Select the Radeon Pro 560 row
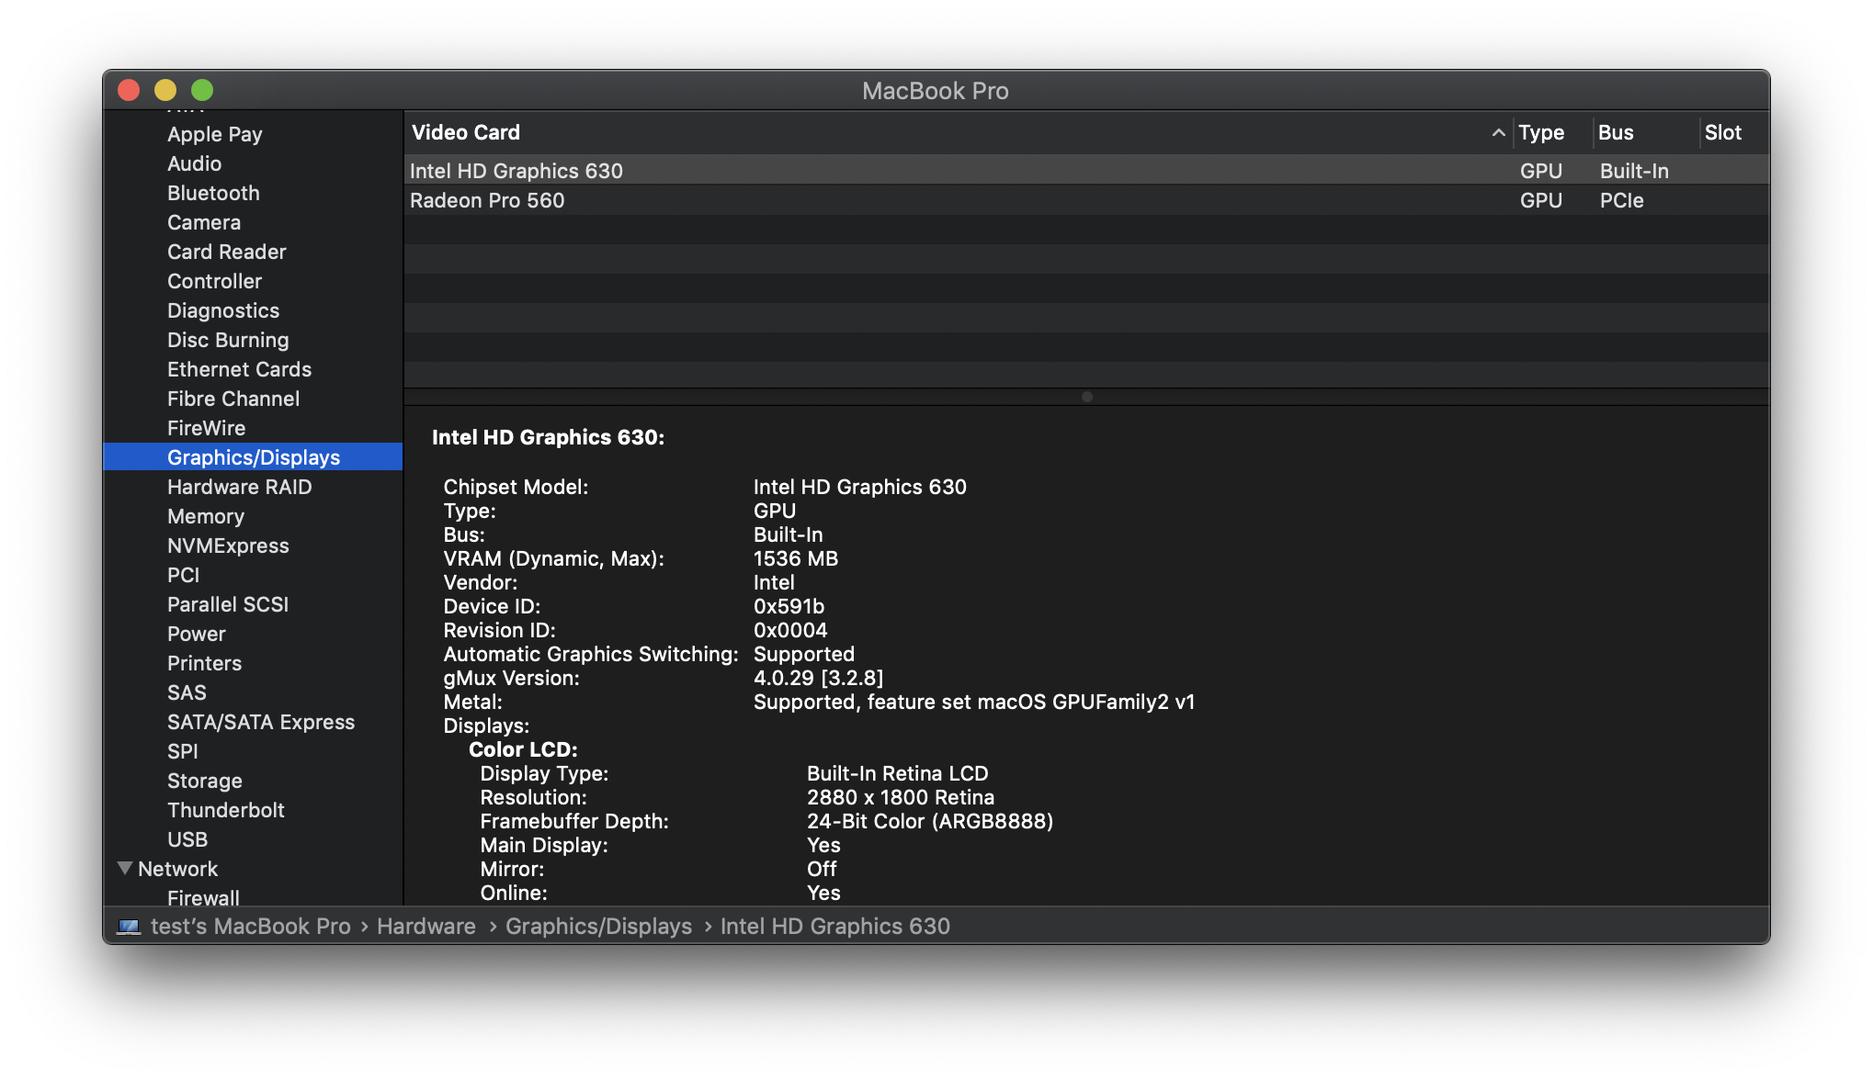 pyautogui.click(x=1087, y=201)
